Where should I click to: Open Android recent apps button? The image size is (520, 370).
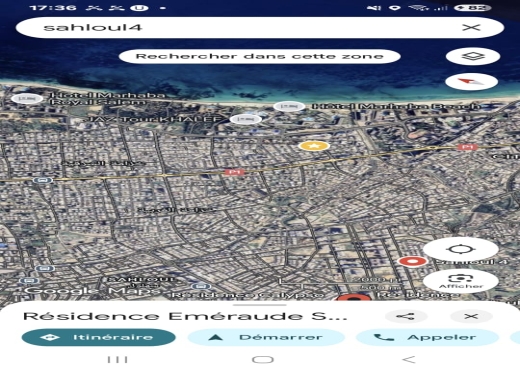tap(117, 359)
